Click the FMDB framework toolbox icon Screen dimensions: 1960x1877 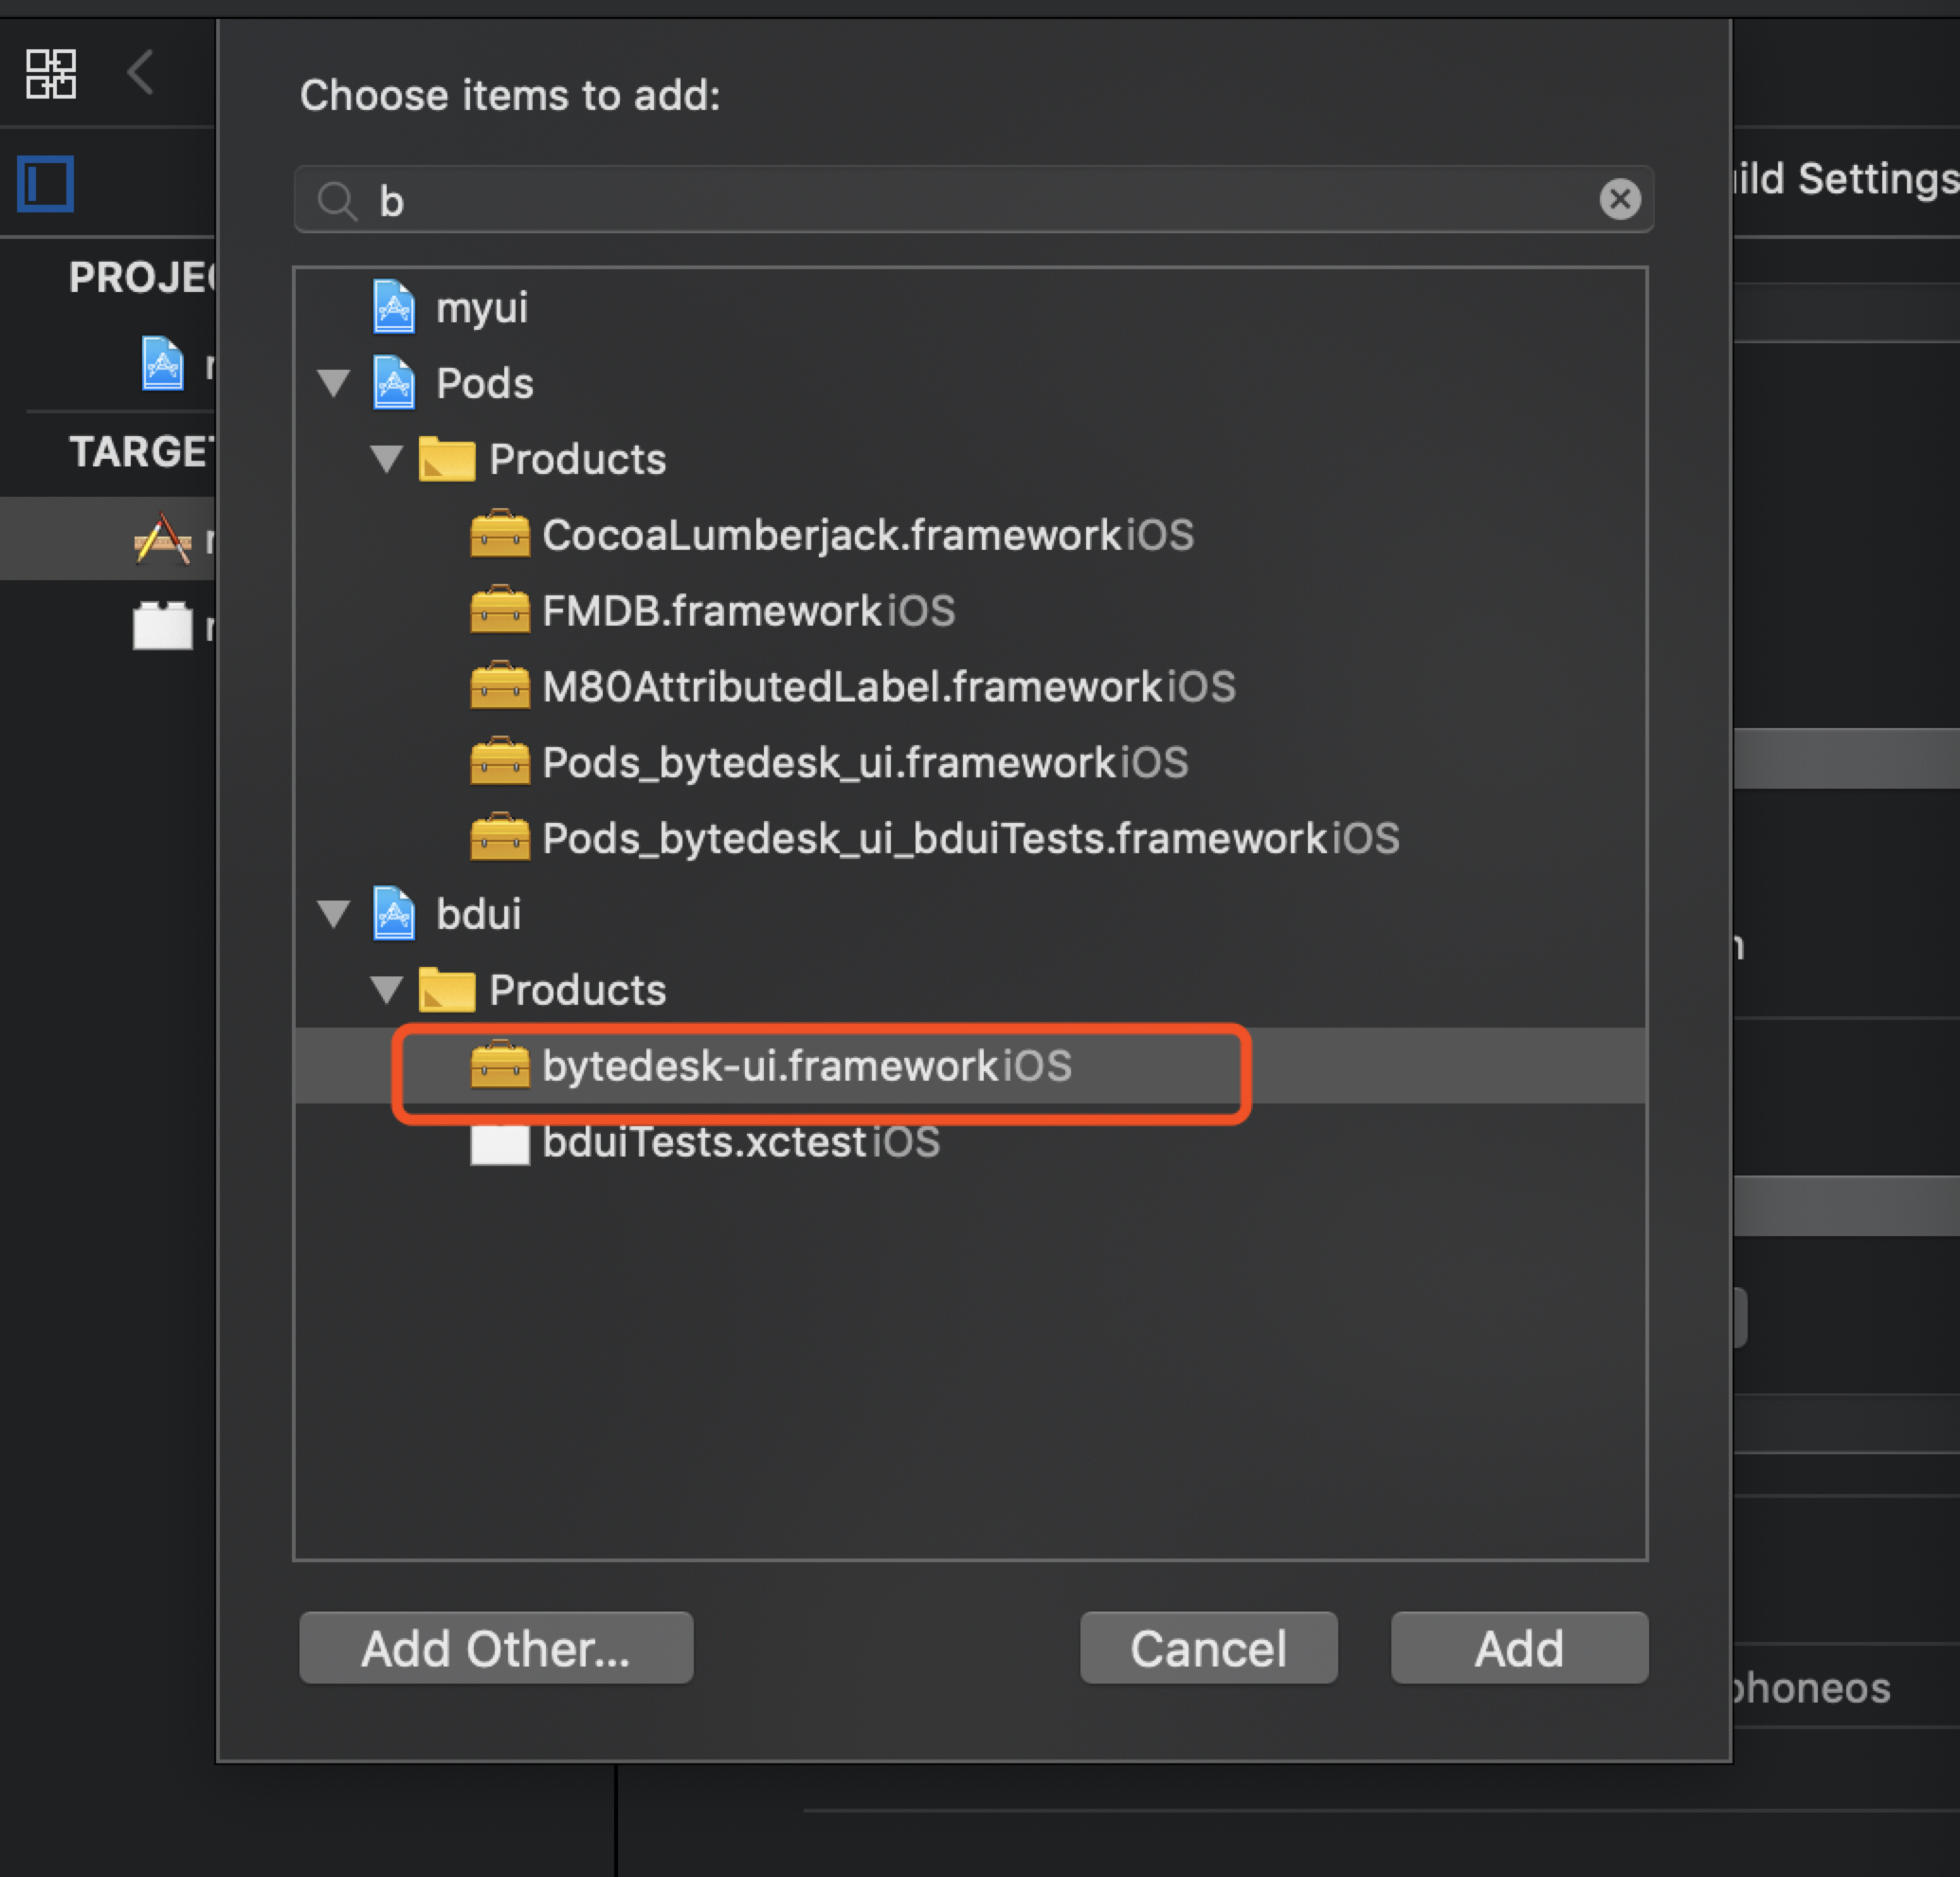click(500, 610)
